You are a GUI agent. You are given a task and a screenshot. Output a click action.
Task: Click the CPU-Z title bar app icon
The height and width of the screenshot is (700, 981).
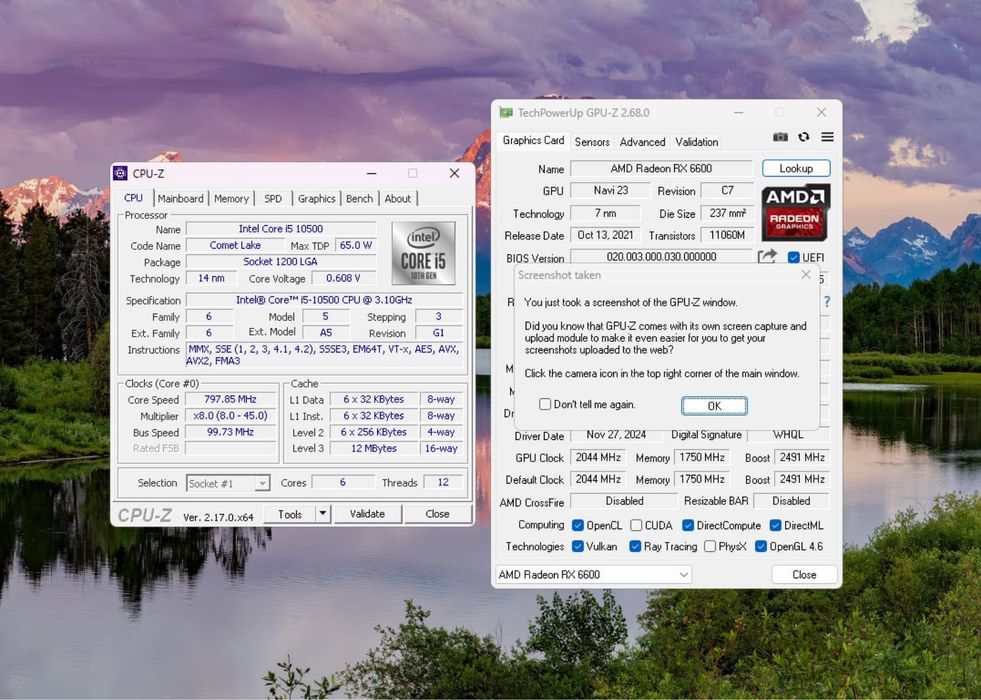point(121,173)
